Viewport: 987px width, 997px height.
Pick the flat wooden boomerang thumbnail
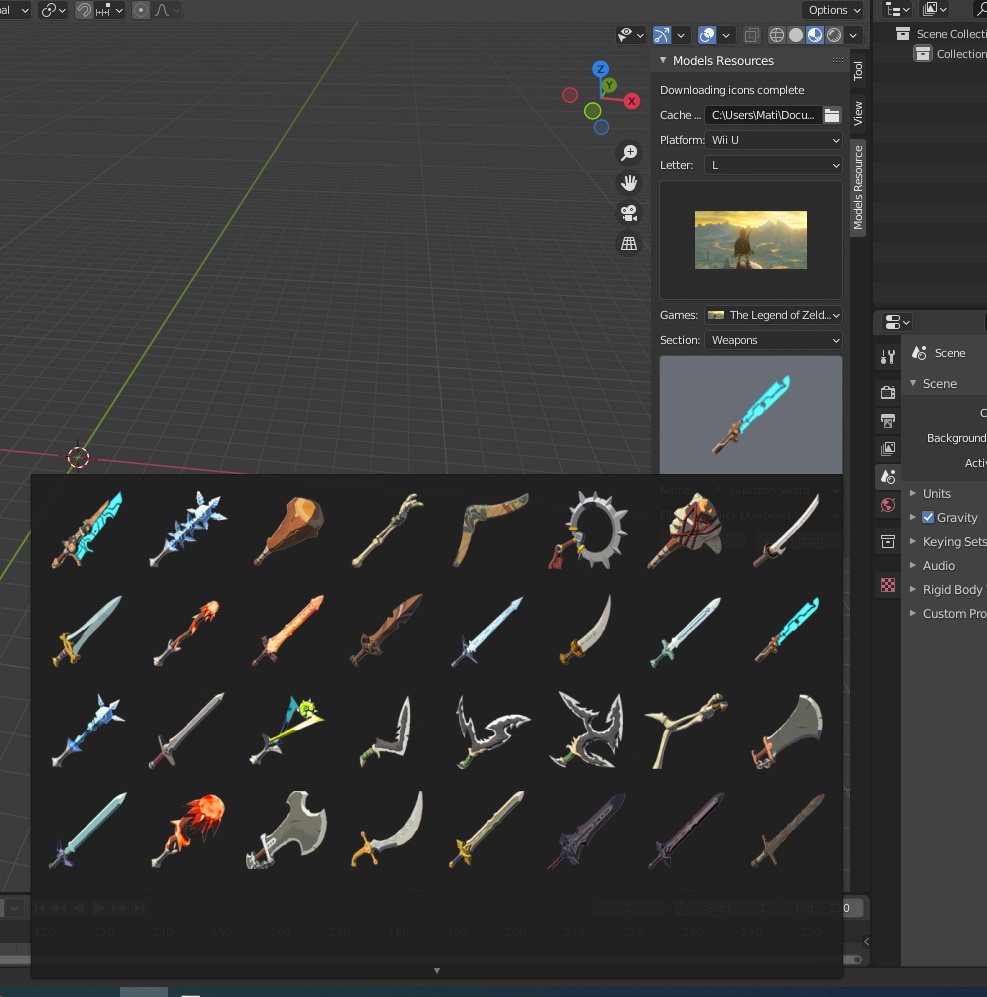pos(490,530)
